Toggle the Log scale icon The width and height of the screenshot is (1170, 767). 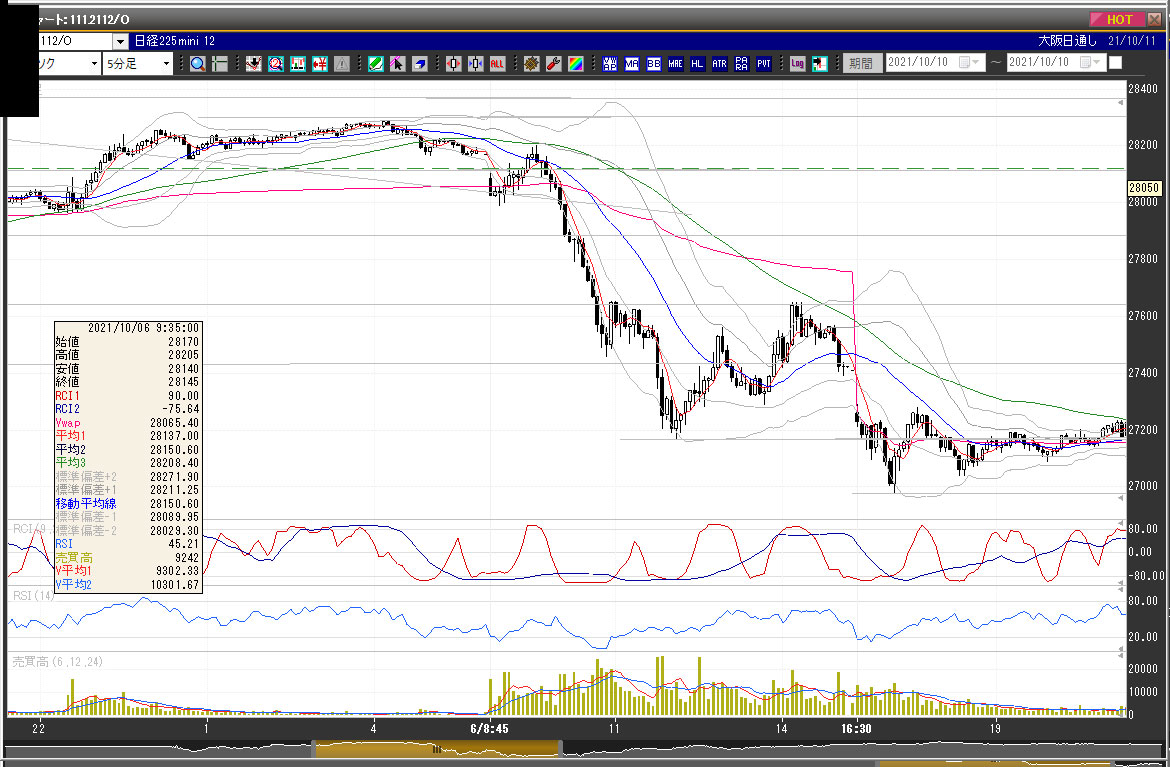click(x=798, y=64)
